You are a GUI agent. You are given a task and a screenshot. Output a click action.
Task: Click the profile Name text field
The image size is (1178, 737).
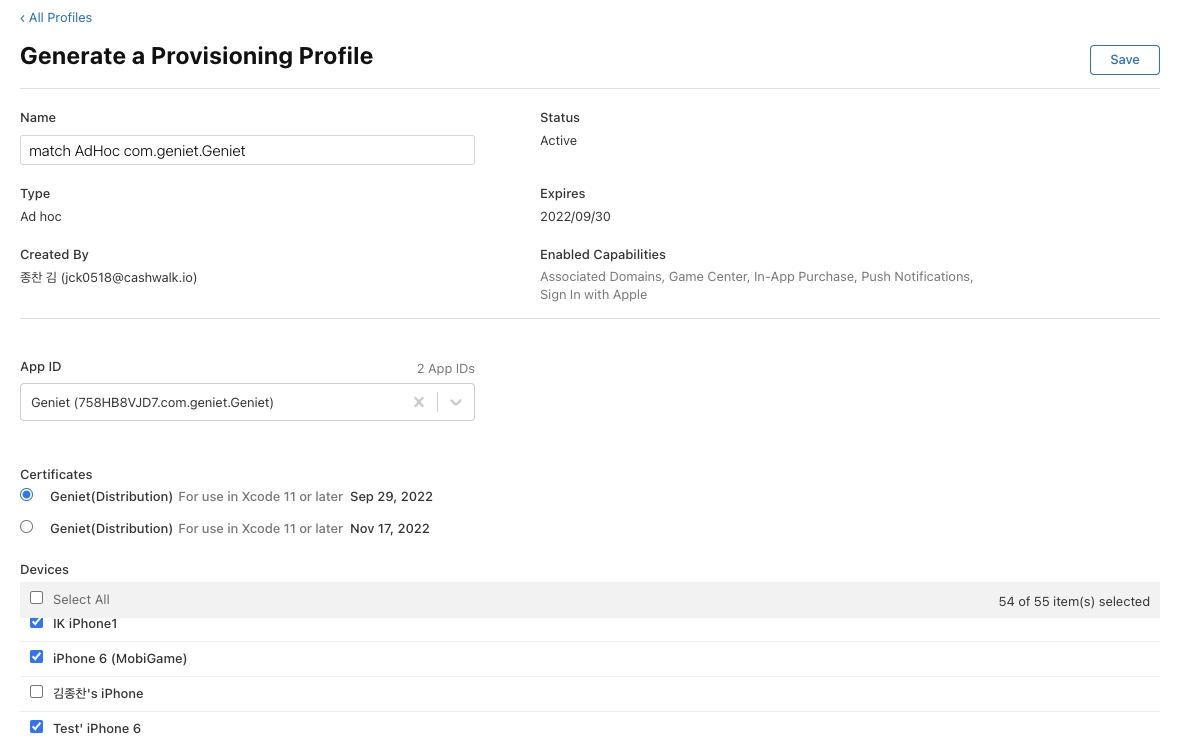coord(247,151)
